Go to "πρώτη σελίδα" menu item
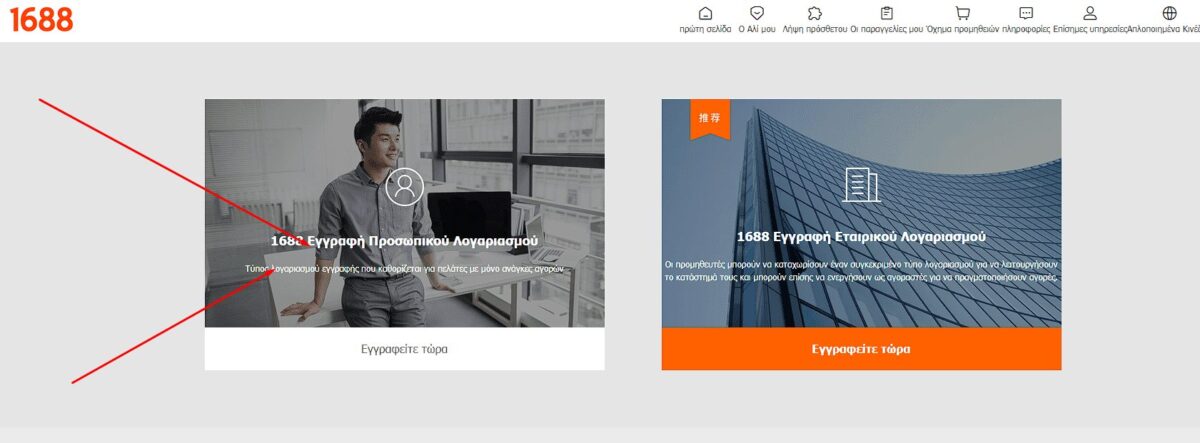 tap(705, 30)
